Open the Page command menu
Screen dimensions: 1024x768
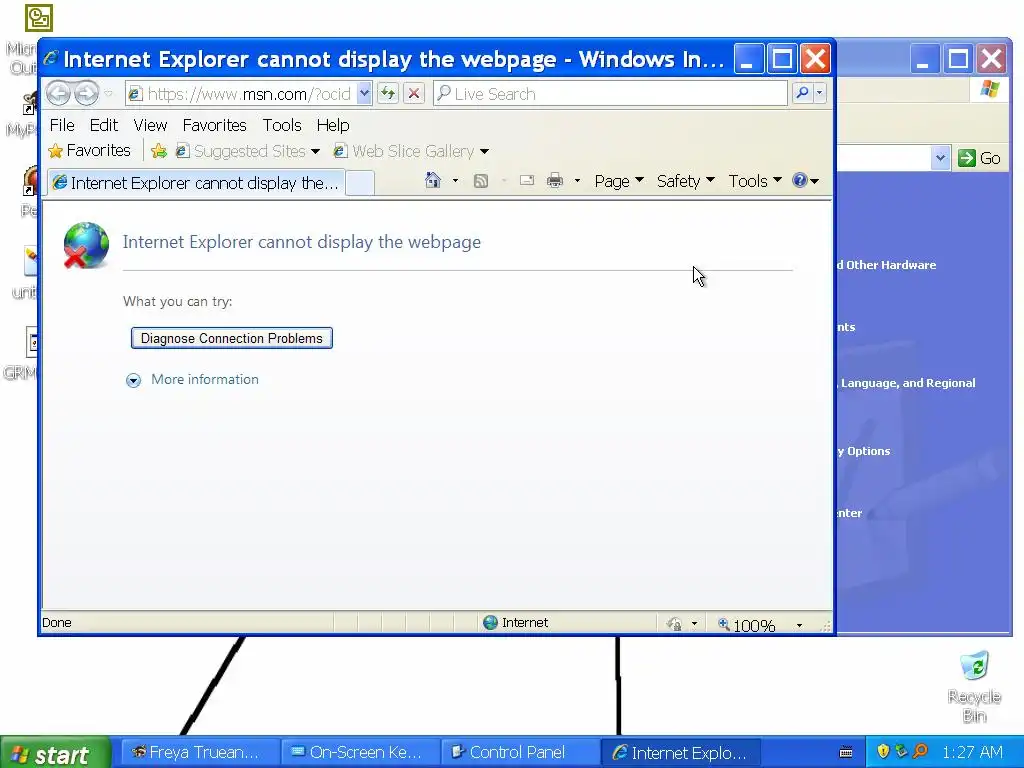click(619, 181)
